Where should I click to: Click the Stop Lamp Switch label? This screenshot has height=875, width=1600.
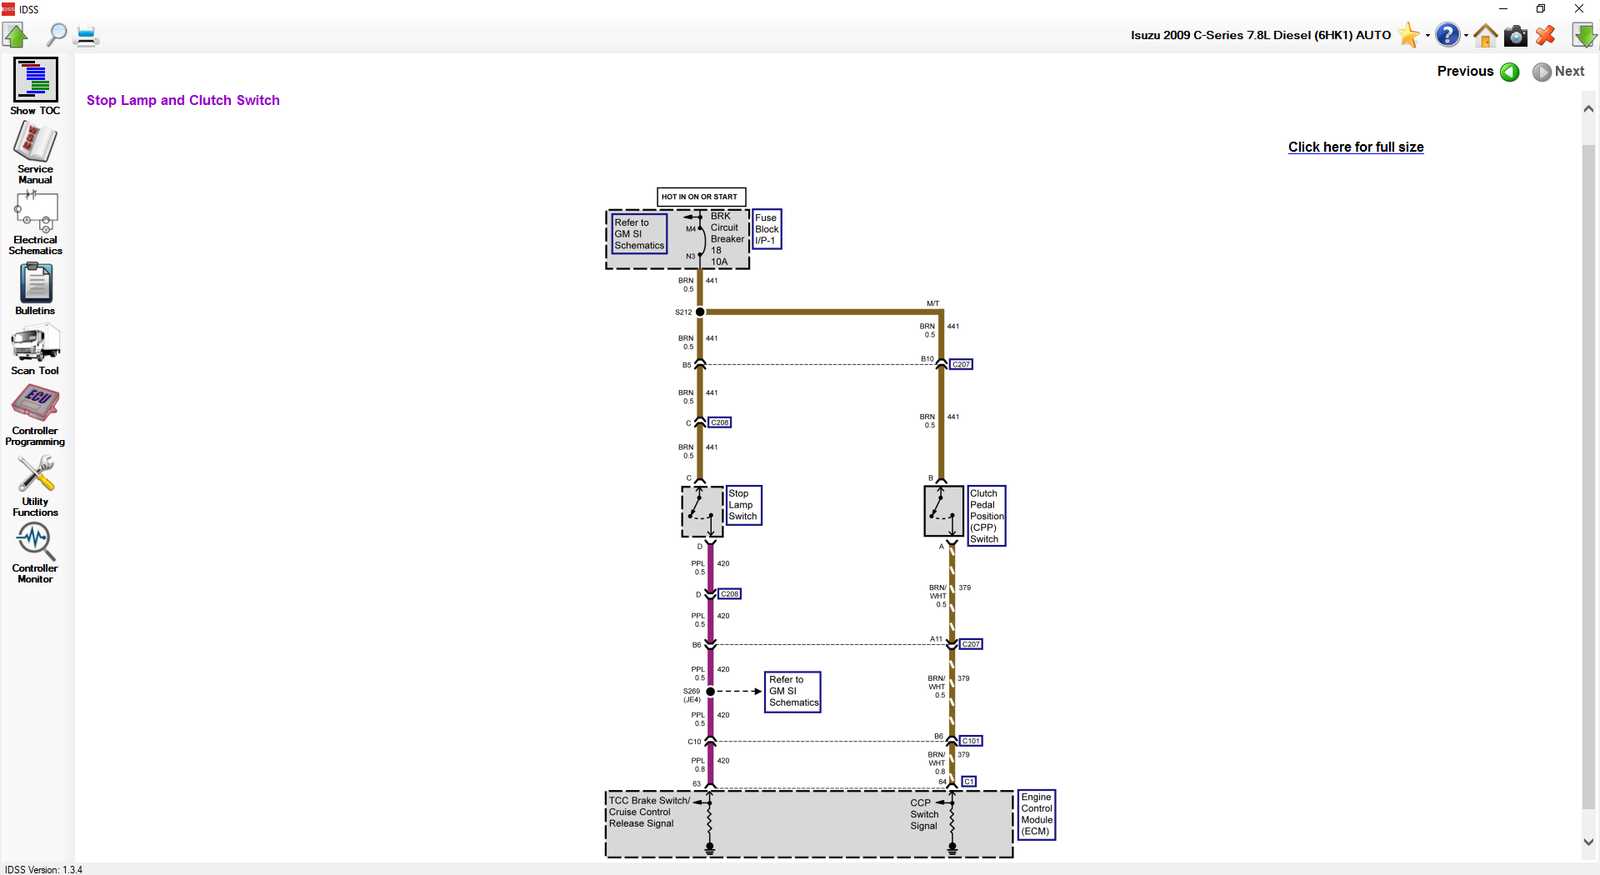743,505
